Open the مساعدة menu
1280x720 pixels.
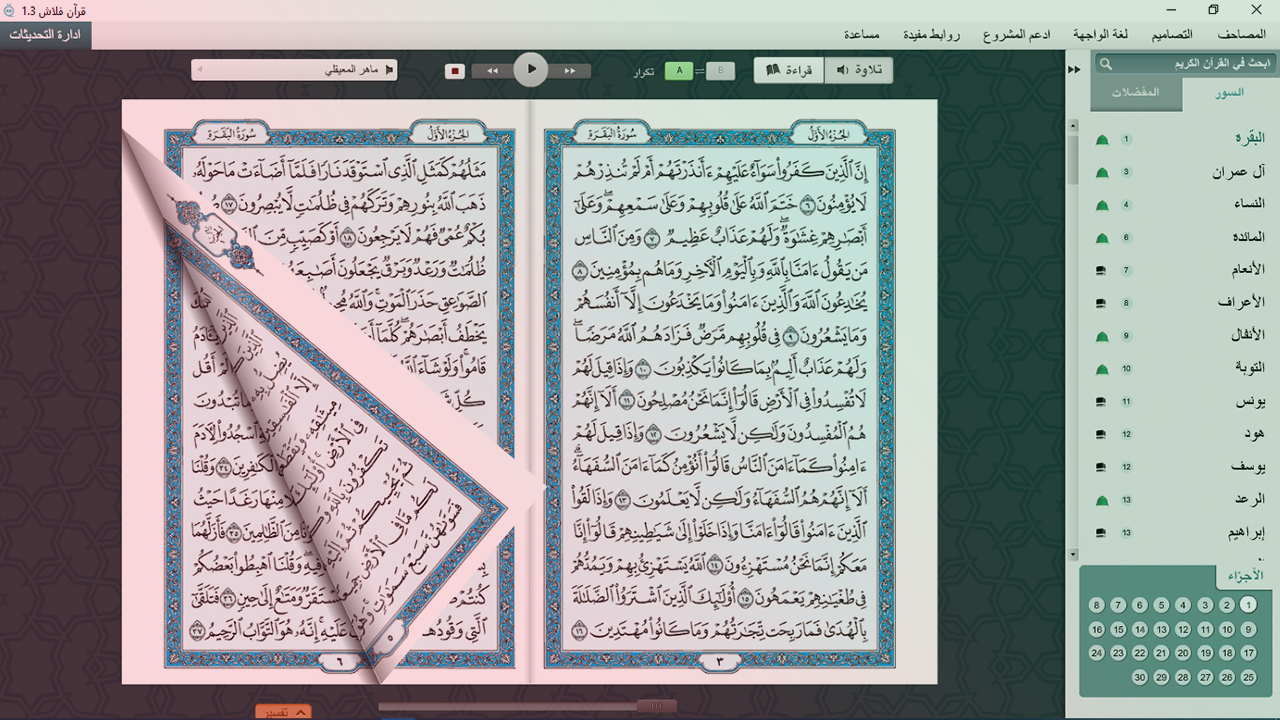(861, 34)
